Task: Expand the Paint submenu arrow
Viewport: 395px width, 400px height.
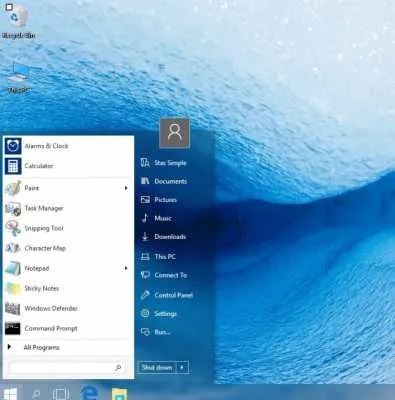Action: pos(126,188)
